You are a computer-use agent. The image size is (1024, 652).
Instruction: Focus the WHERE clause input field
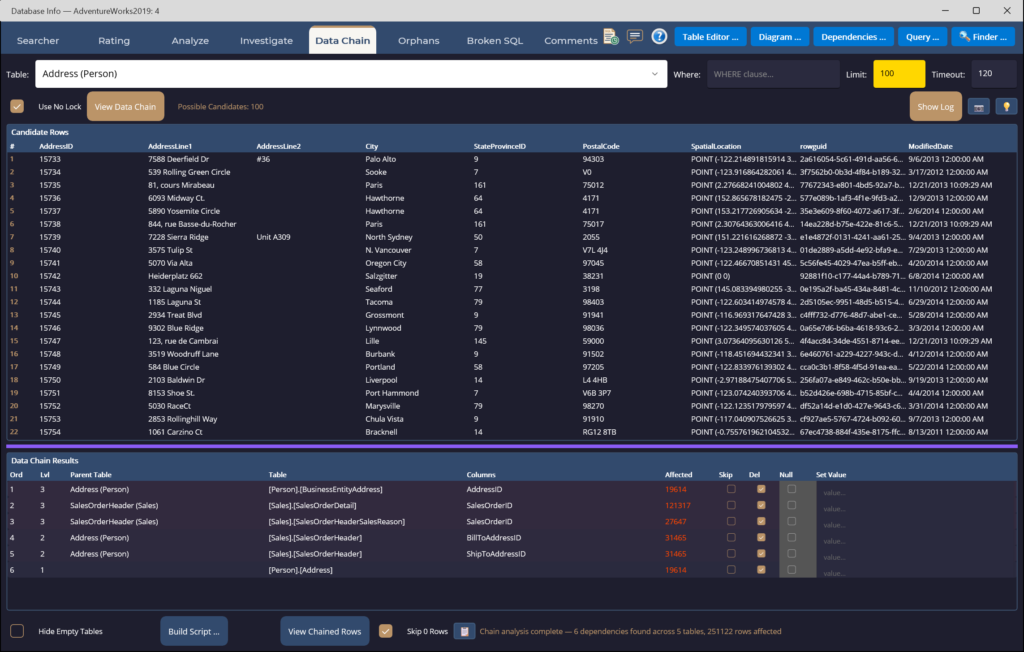773,74
